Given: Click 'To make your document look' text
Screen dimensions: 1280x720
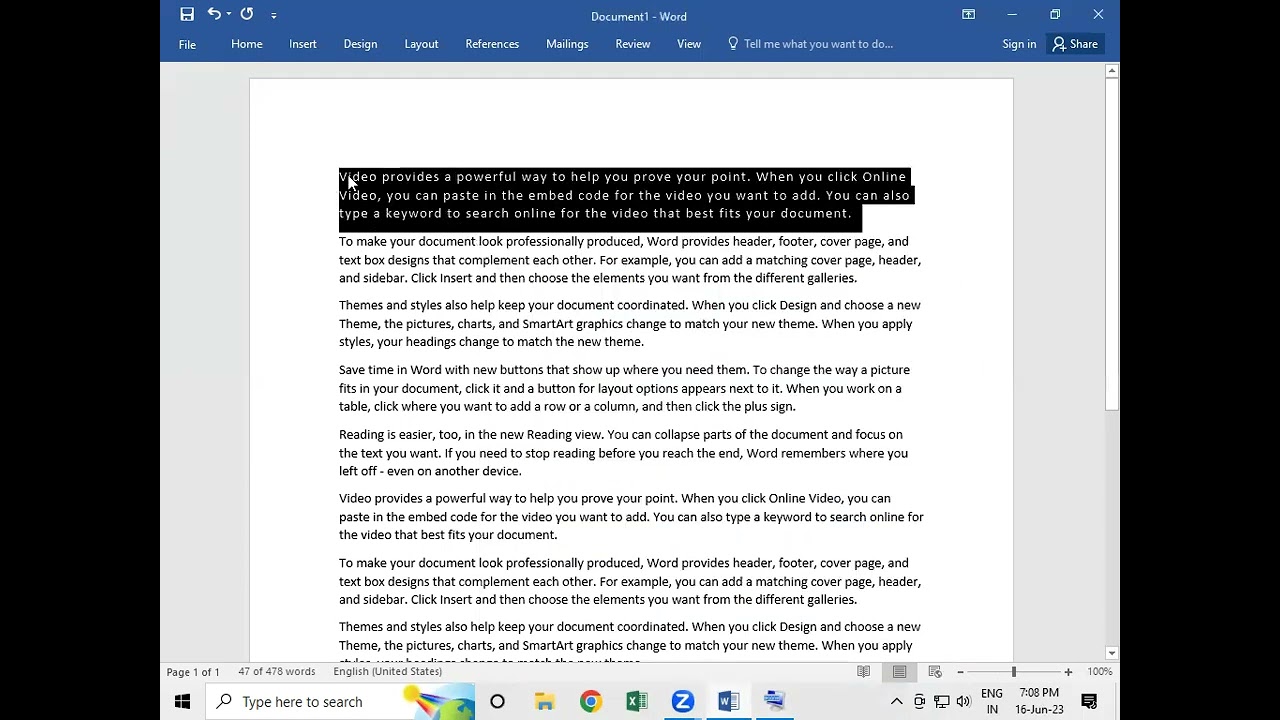Looking at the screenshot, I should (x=420, y=242).
